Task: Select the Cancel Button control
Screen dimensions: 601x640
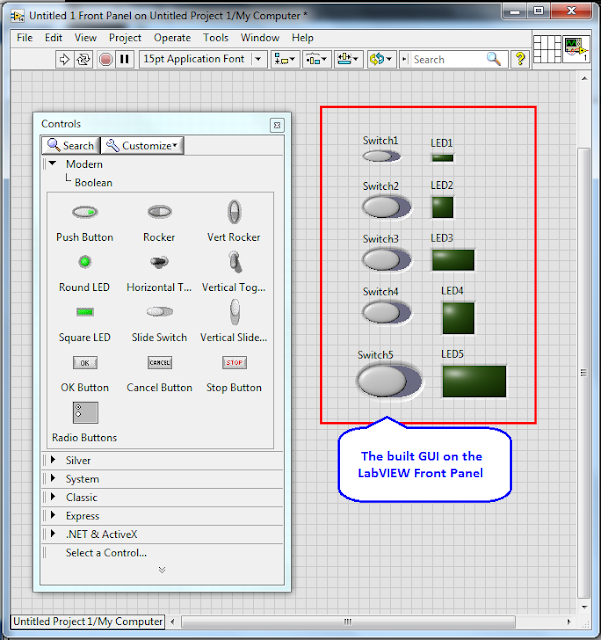Action: point(160,362)
